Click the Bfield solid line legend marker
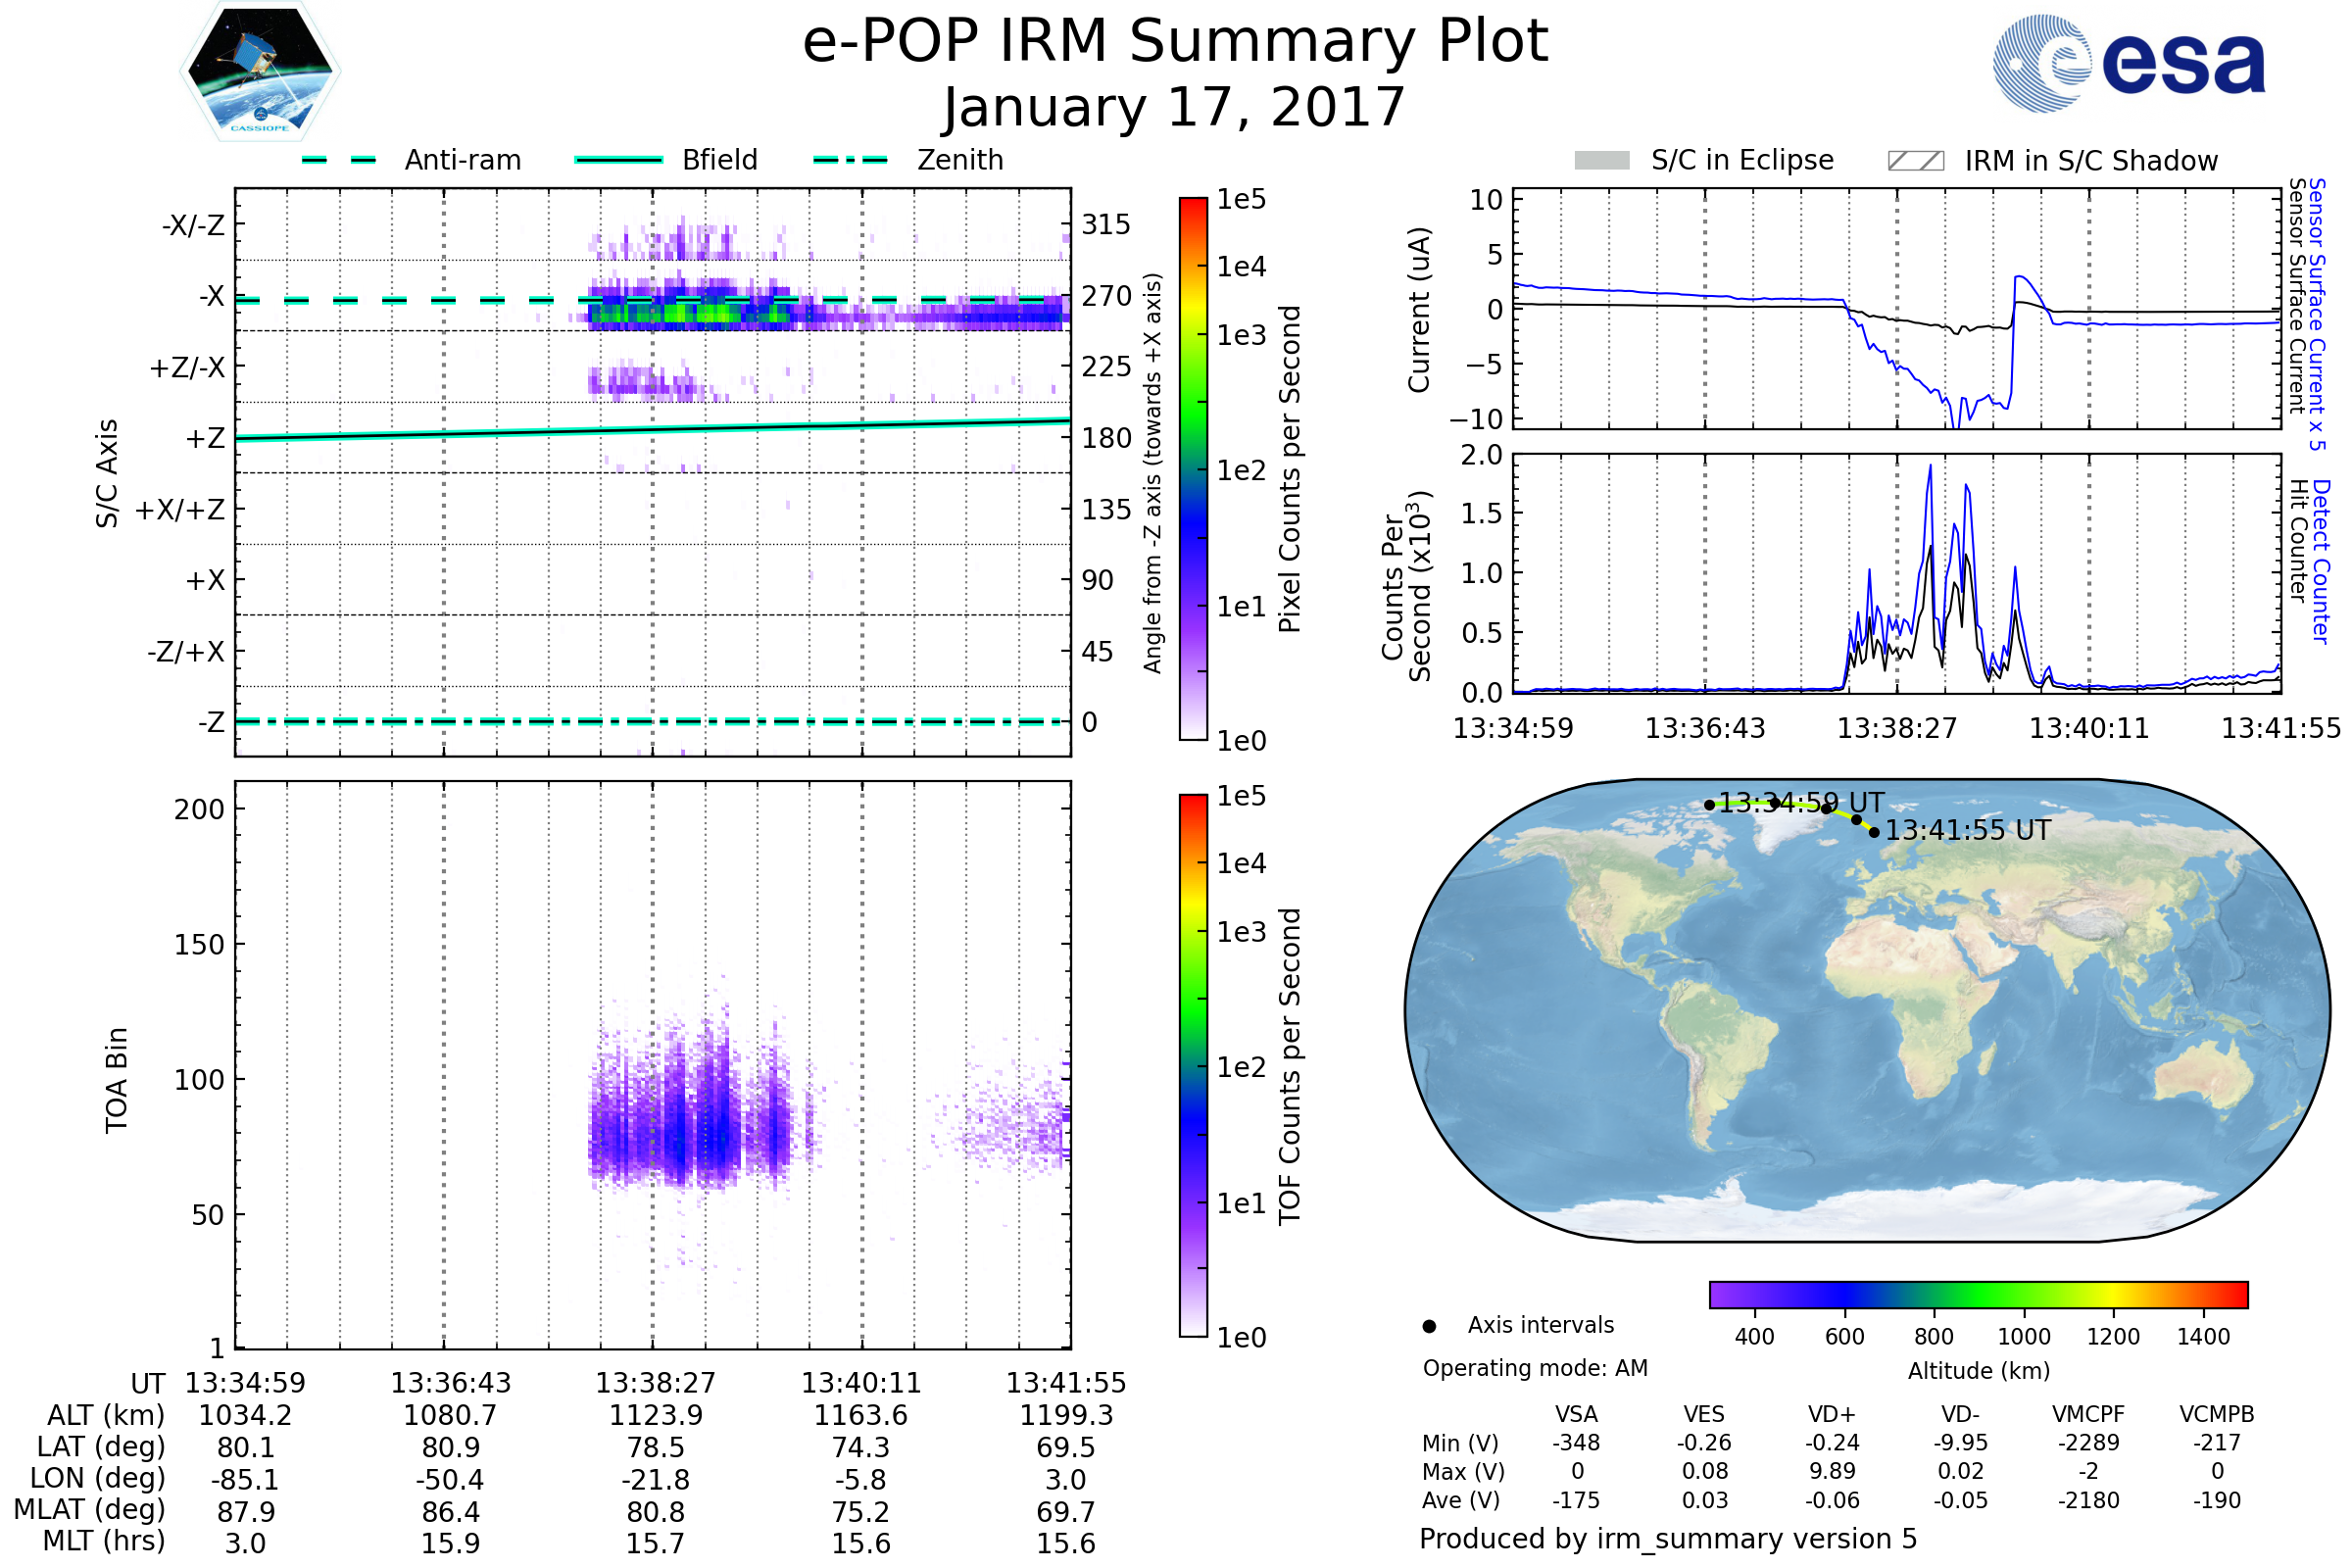2352x1568 pixels. pyautogui.click(x=618, y=160)
